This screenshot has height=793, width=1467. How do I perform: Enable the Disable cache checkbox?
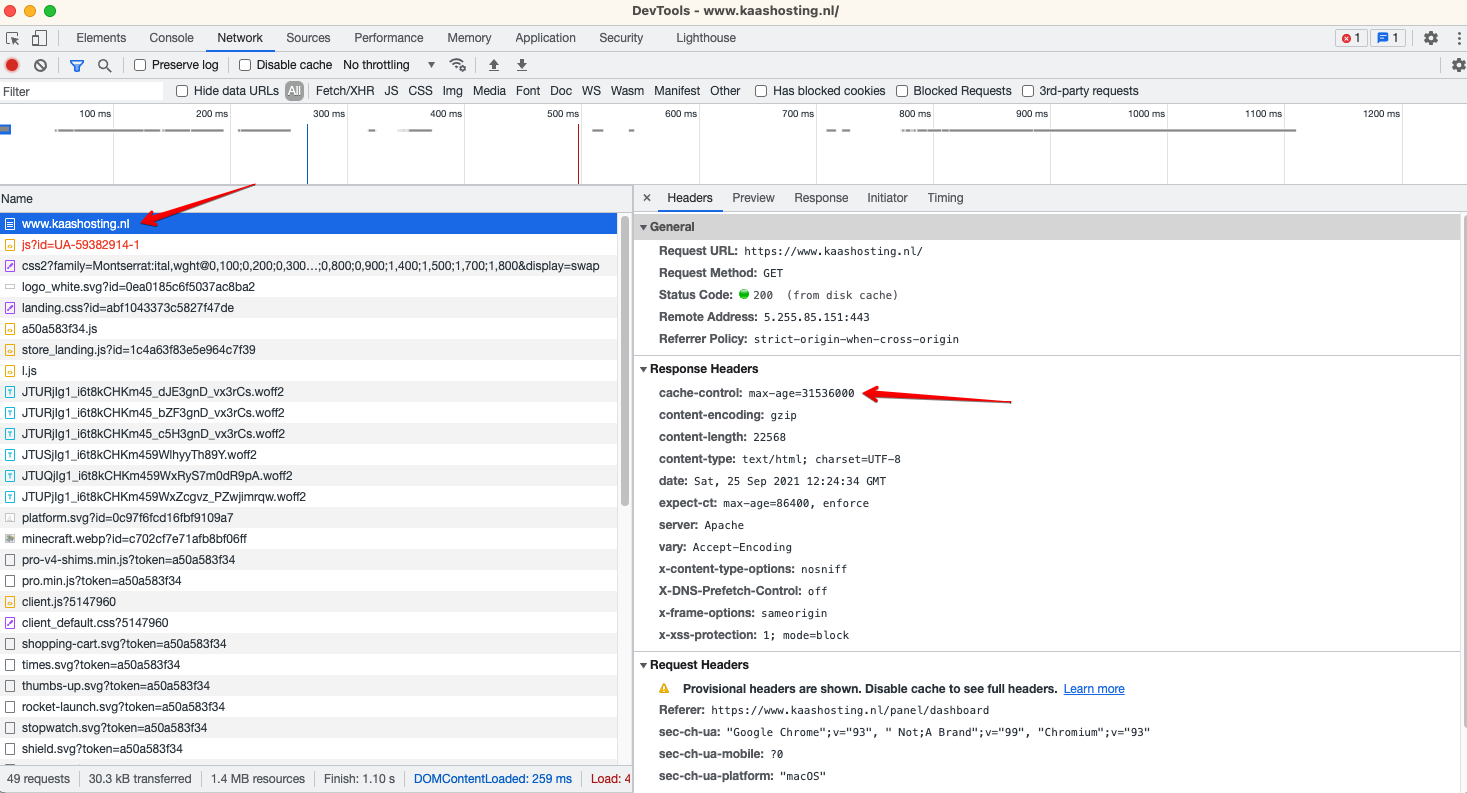tap(245, 65)
